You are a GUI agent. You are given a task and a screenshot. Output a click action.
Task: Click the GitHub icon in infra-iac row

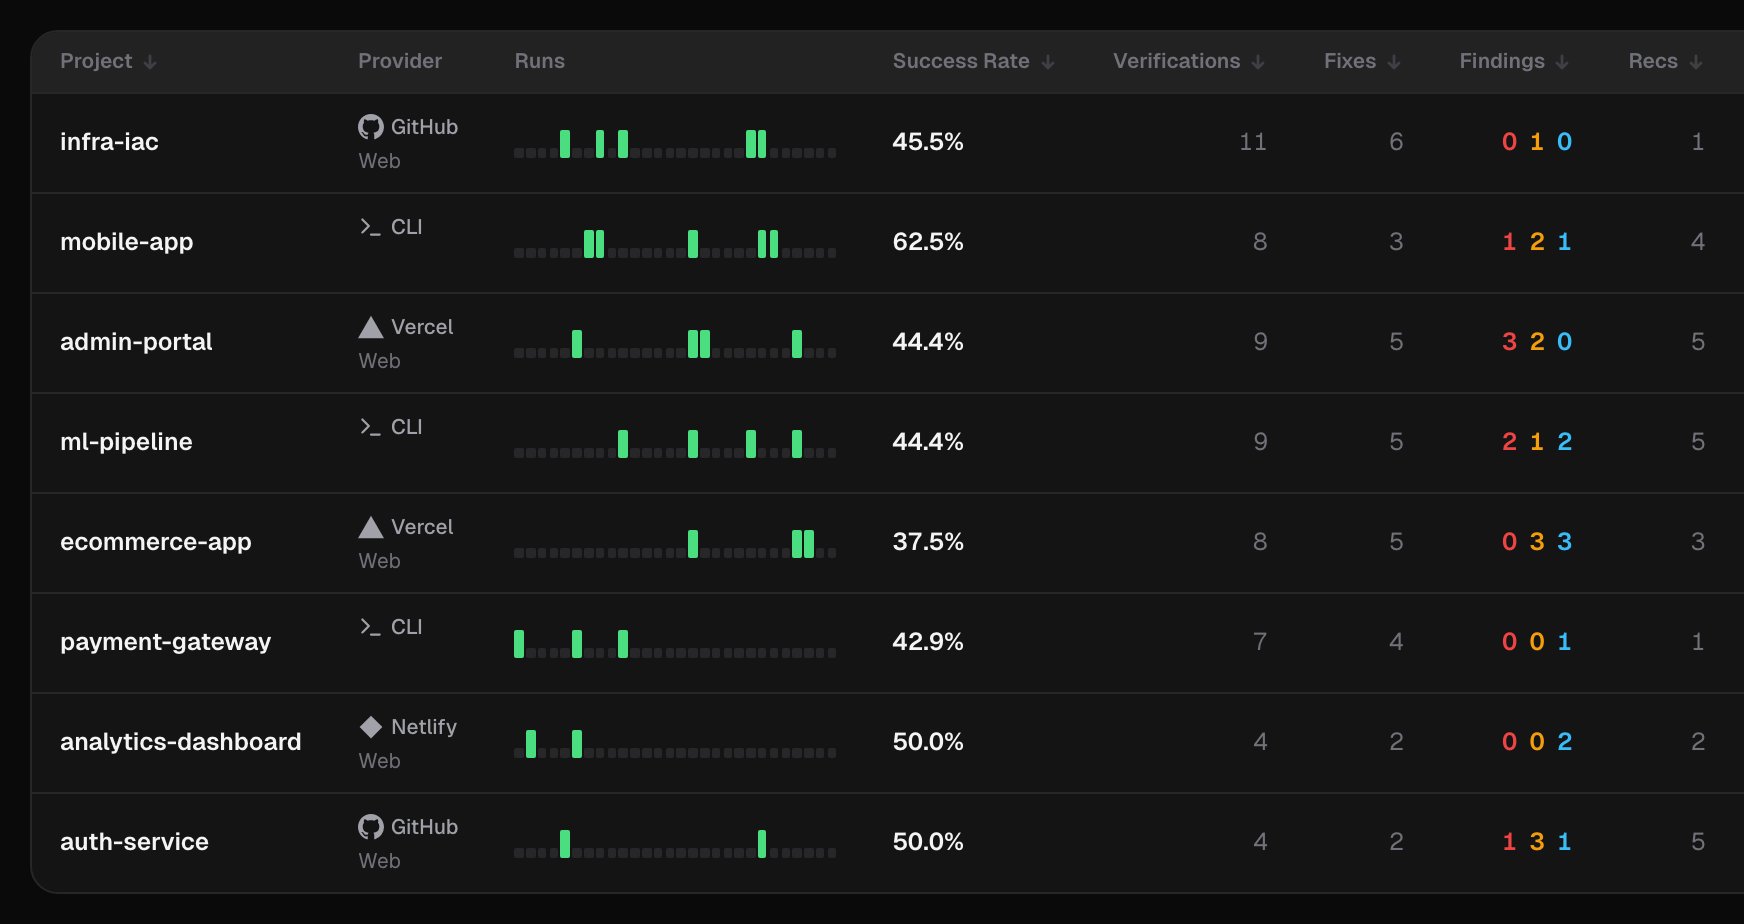point(371,127)
